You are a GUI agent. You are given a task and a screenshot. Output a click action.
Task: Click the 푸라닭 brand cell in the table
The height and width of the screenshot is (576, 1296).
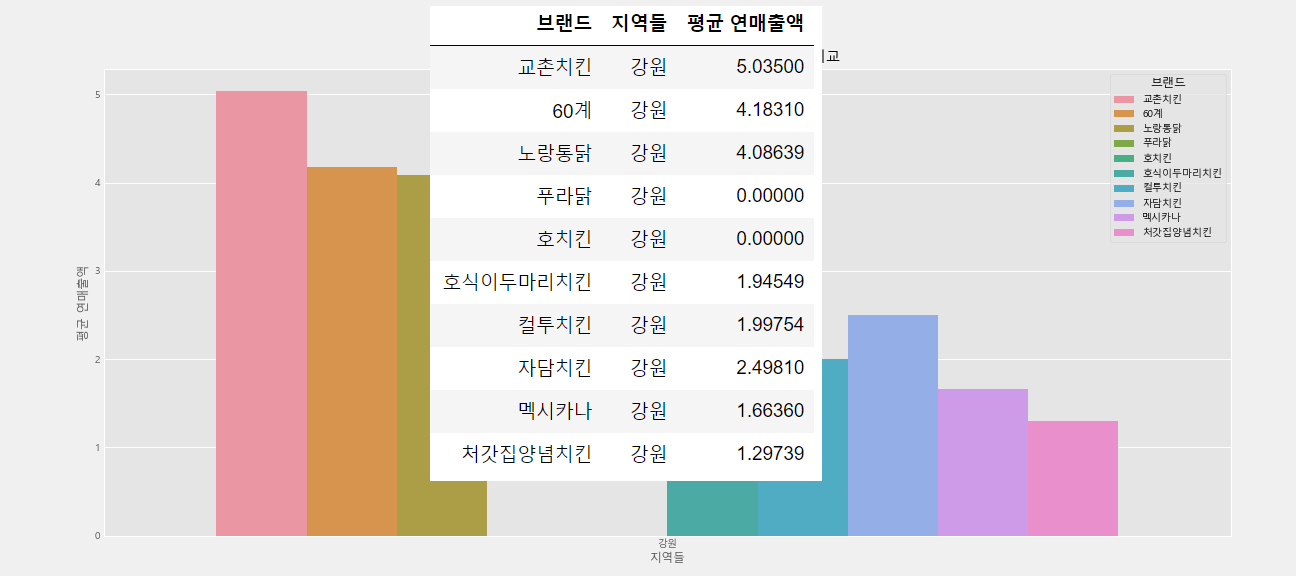564,196
